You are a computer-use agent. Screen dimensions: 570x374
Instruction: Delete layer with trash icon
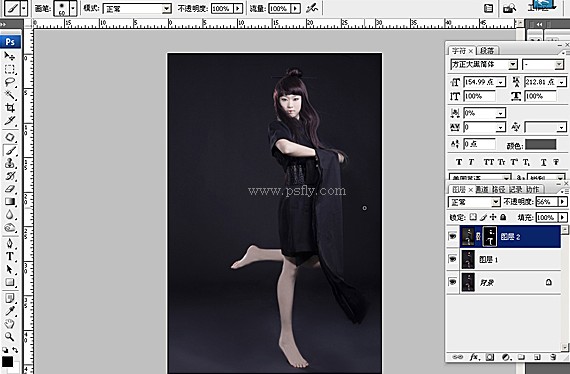pyautogui.click(x=553, y=357)
